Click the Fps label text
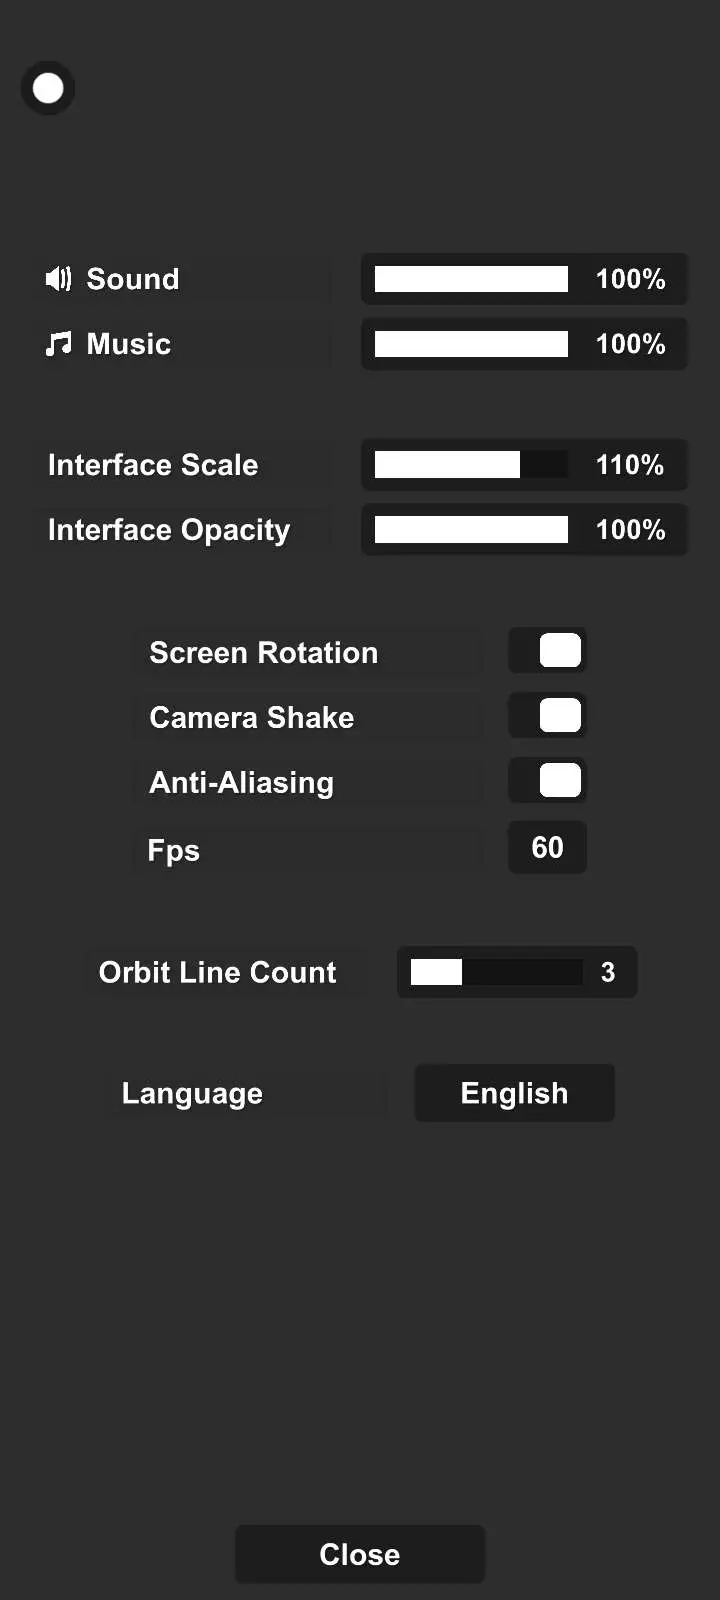This screenshot has height=1600, width=720. tap(174, 851)
